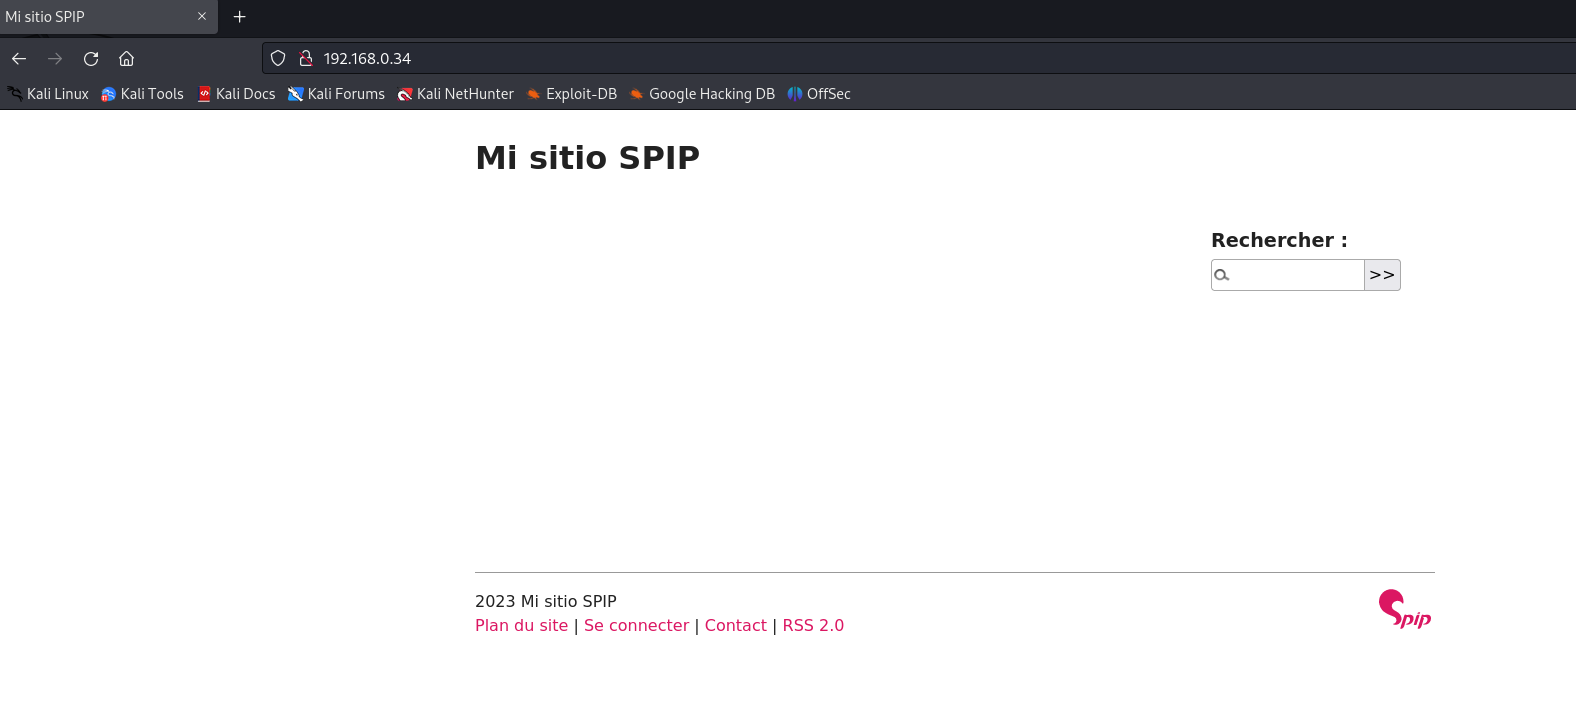Go back using the browser back arrow
Screen dimensions: 1576x723
click(19, 58)
